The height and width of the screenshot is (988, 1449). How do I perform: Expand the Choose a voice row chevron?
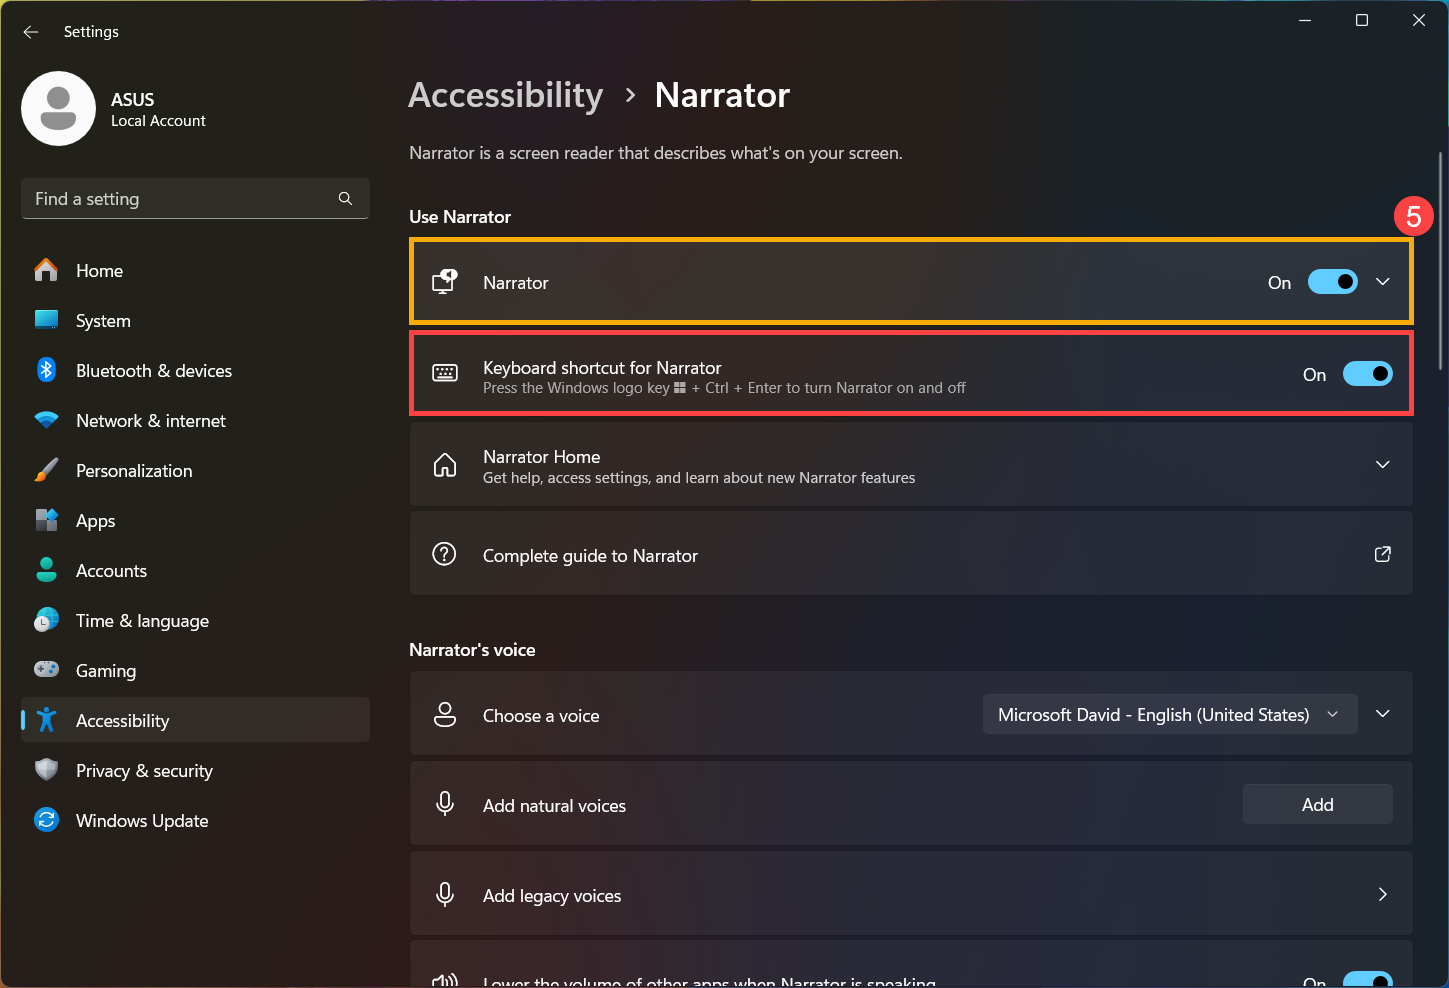1383,714
